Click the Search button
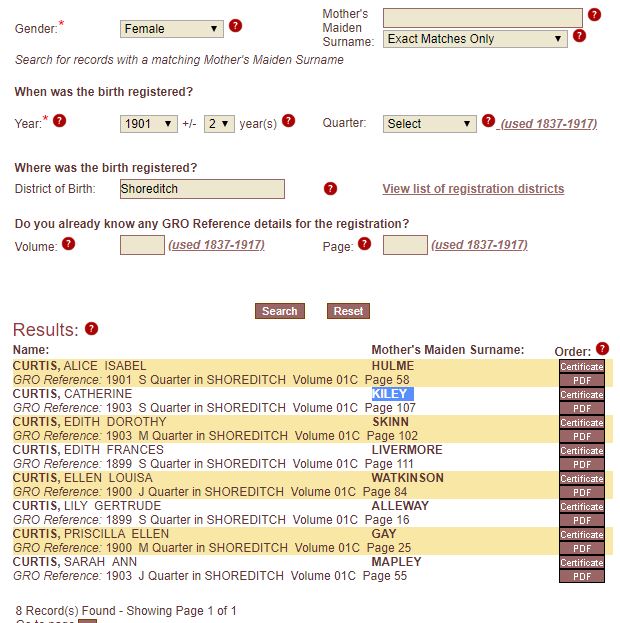The width and height of the screenshot is (620, 623). tap(280, 311)
